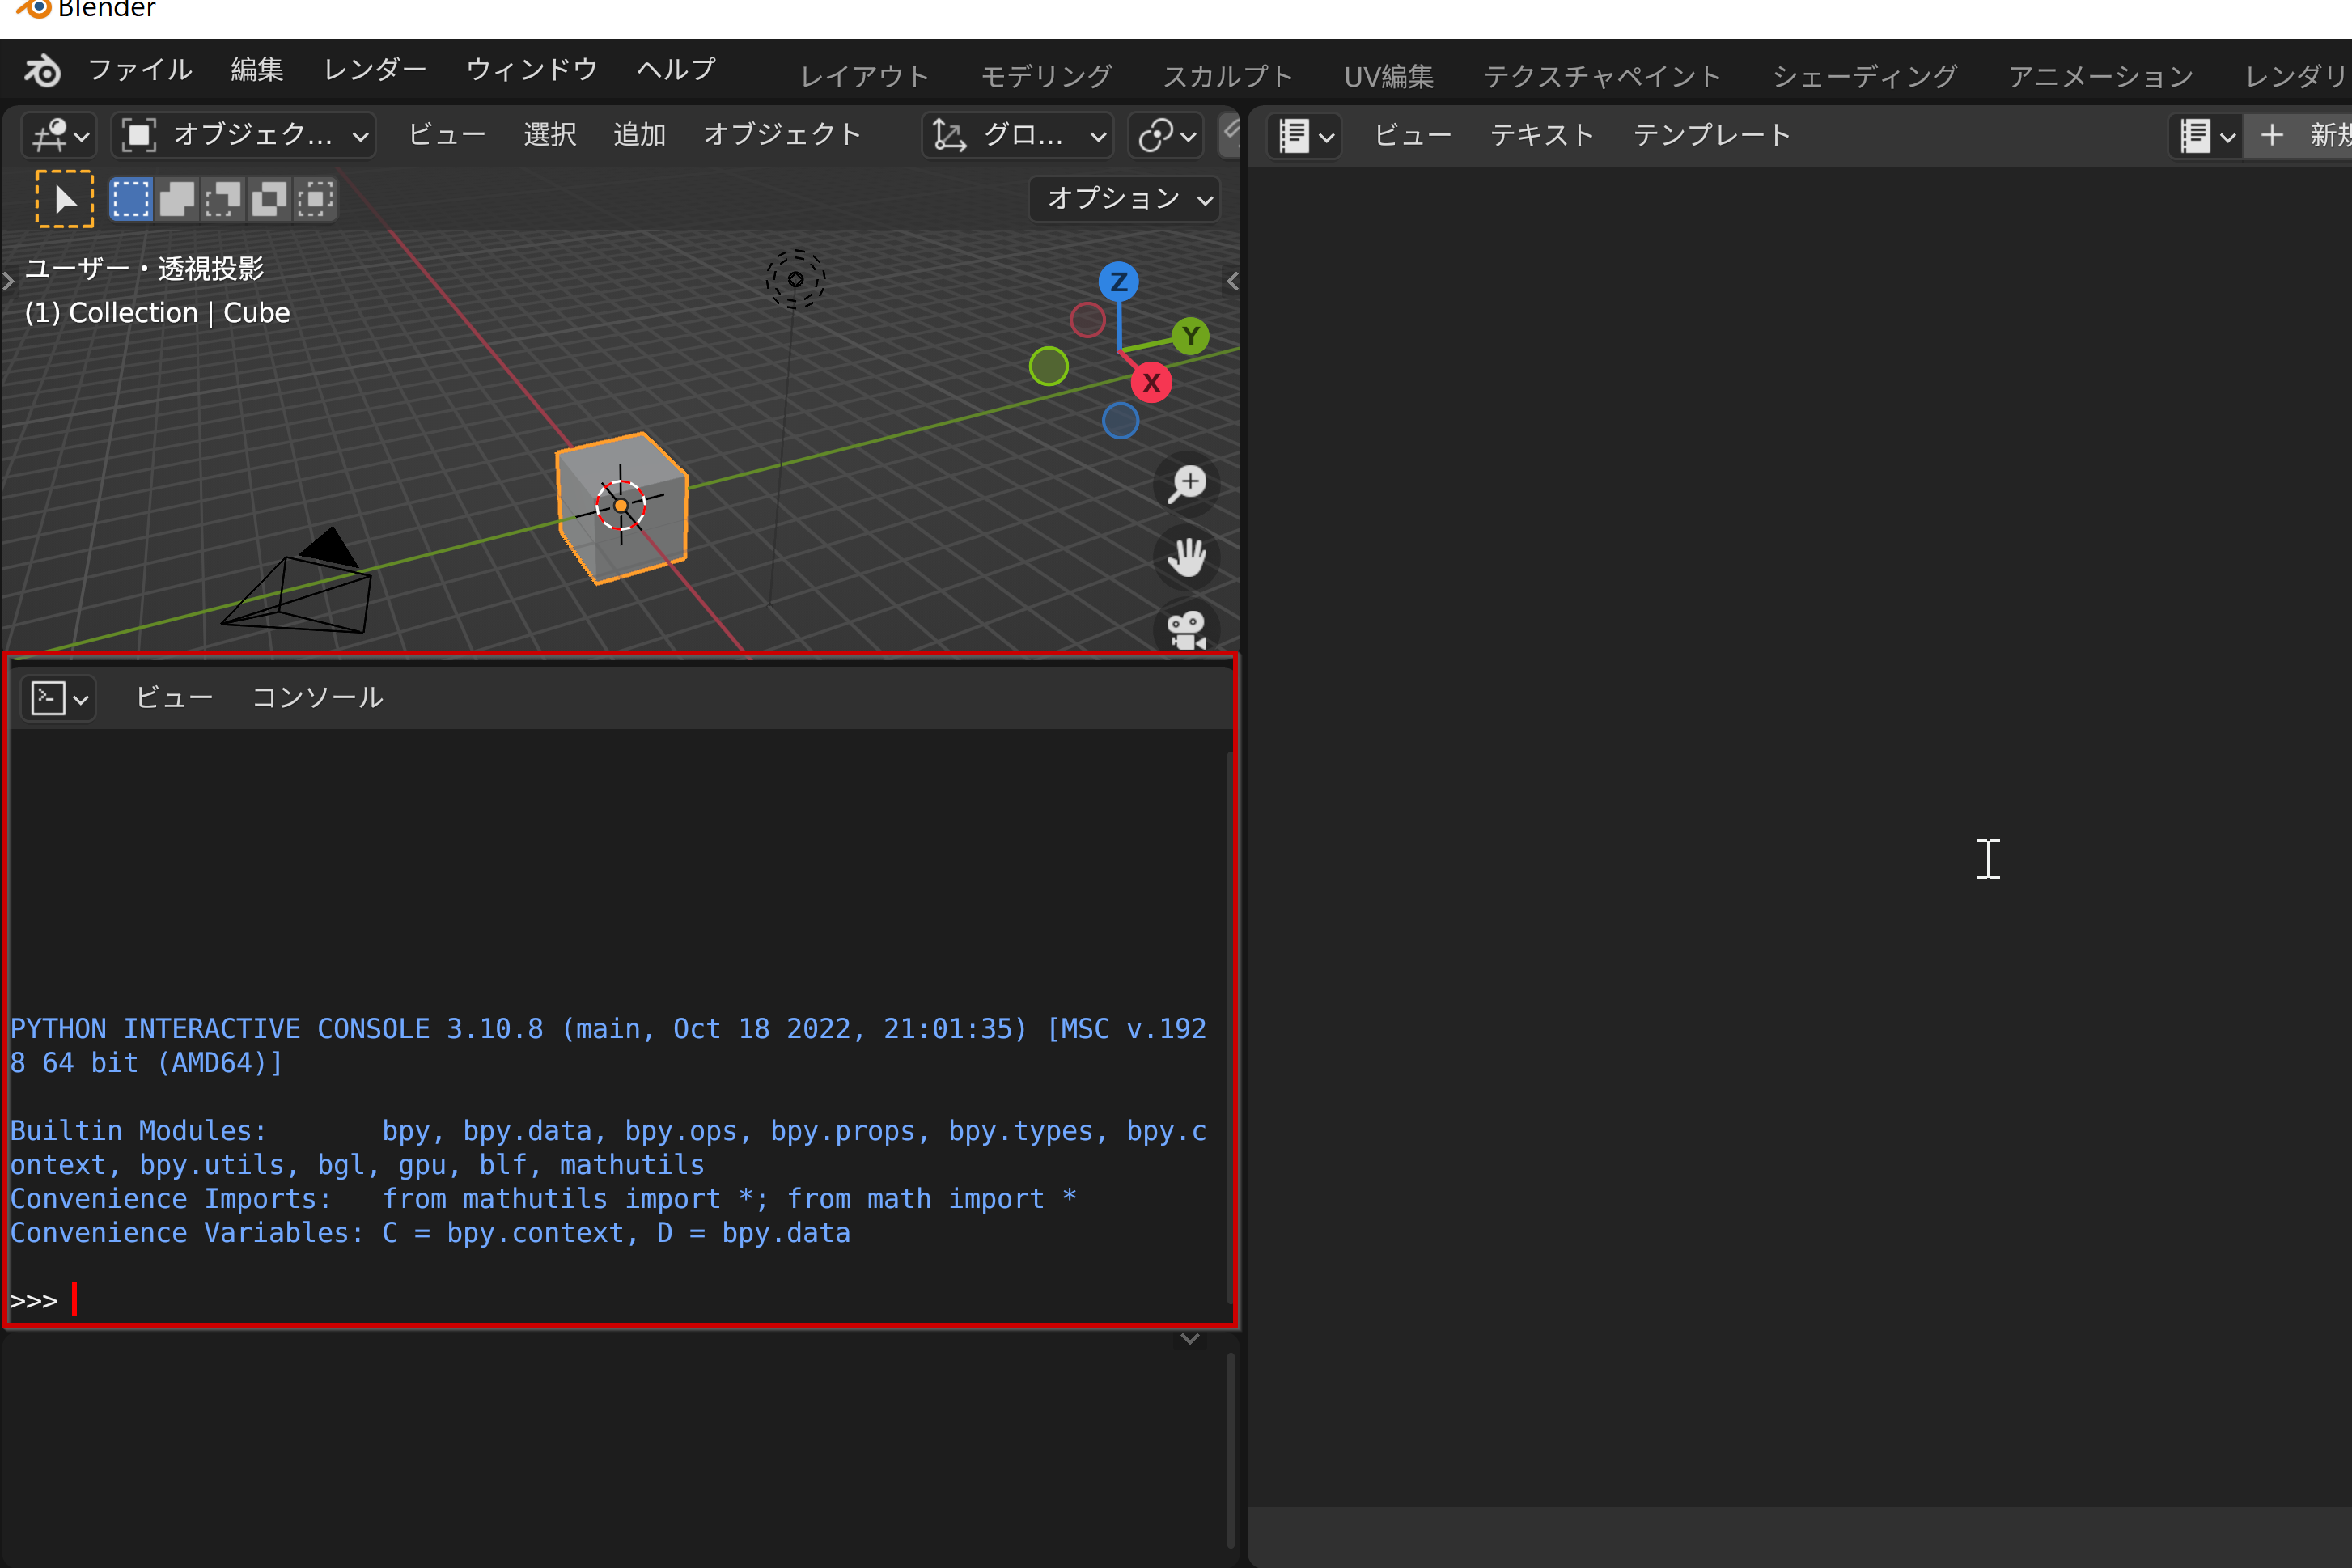2352x1568 pixels.
Task: Click the モデリング workspace tab
Action: [x=1045, y=74]
